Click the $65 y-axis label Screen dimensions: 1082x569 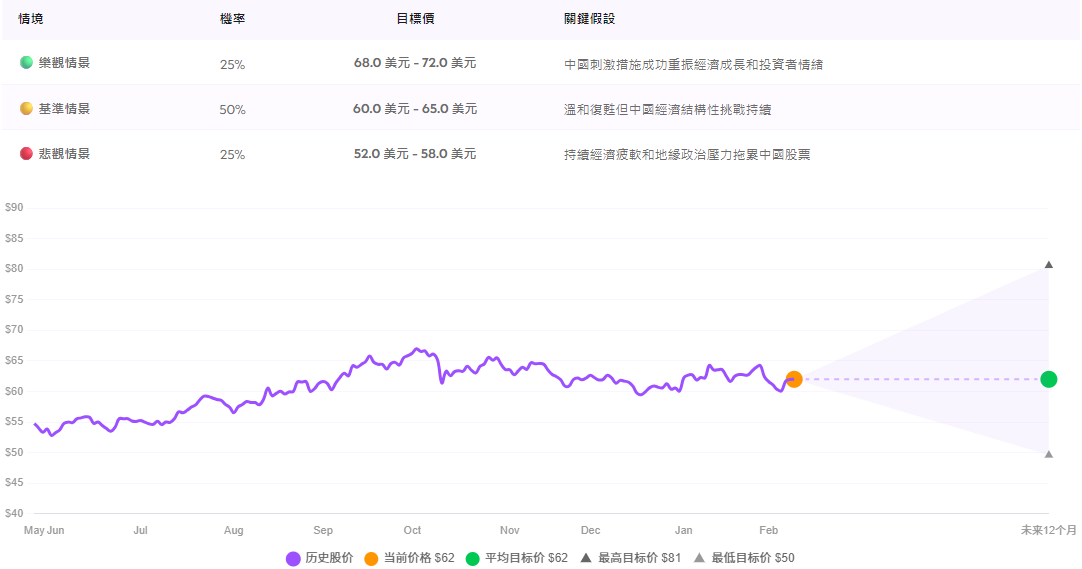point(14,360)
